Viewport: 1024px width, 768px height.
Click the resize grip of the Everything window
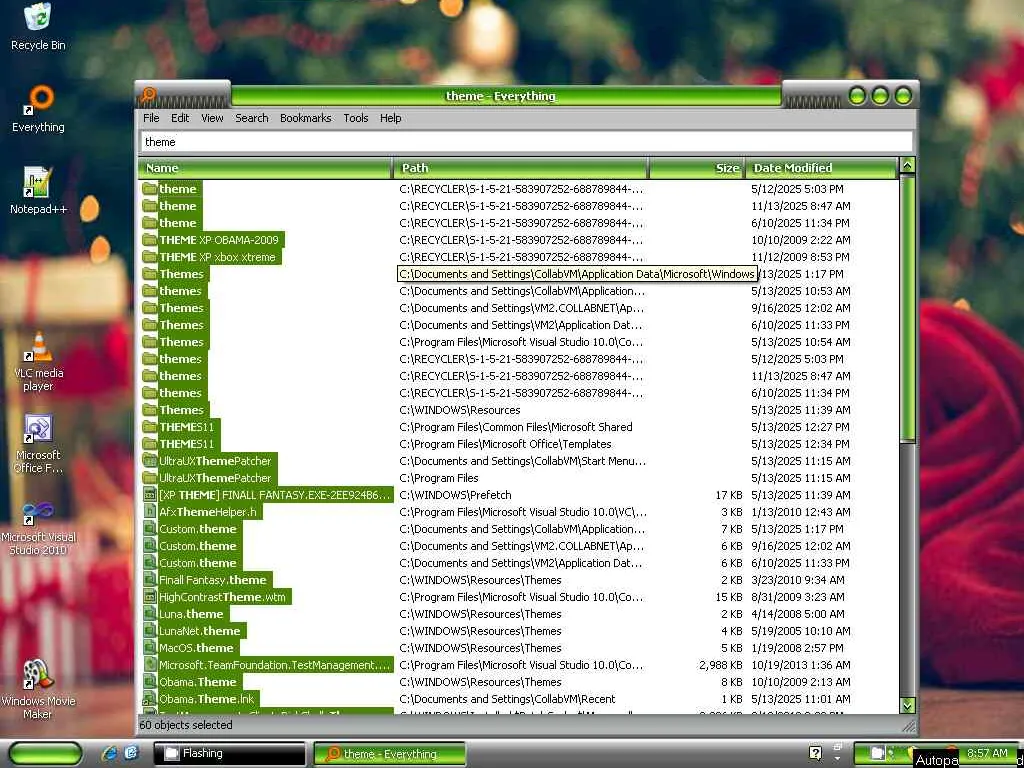tap(909, 726)
